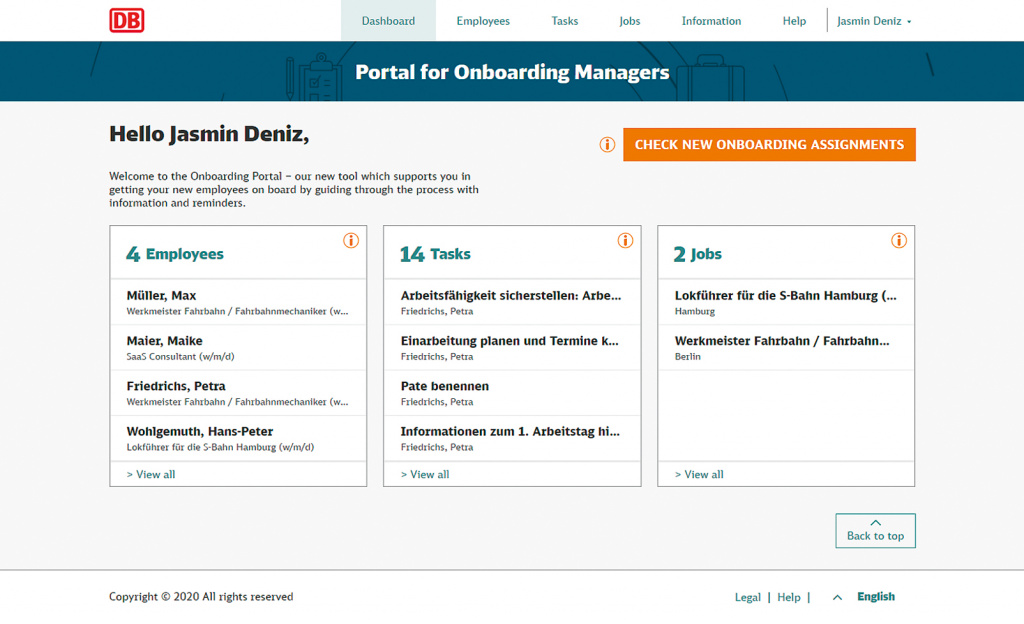Screen dimensions: 1024x624
Task: View all employees link
Action: (x=151, y=475)
